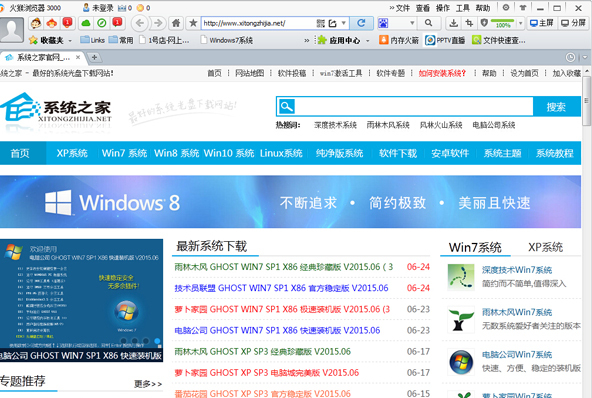Image resolution: width=592 pixels, height=398 pixels.
Task: Select the active blue carousel dot
Action: tap(157, 341)
